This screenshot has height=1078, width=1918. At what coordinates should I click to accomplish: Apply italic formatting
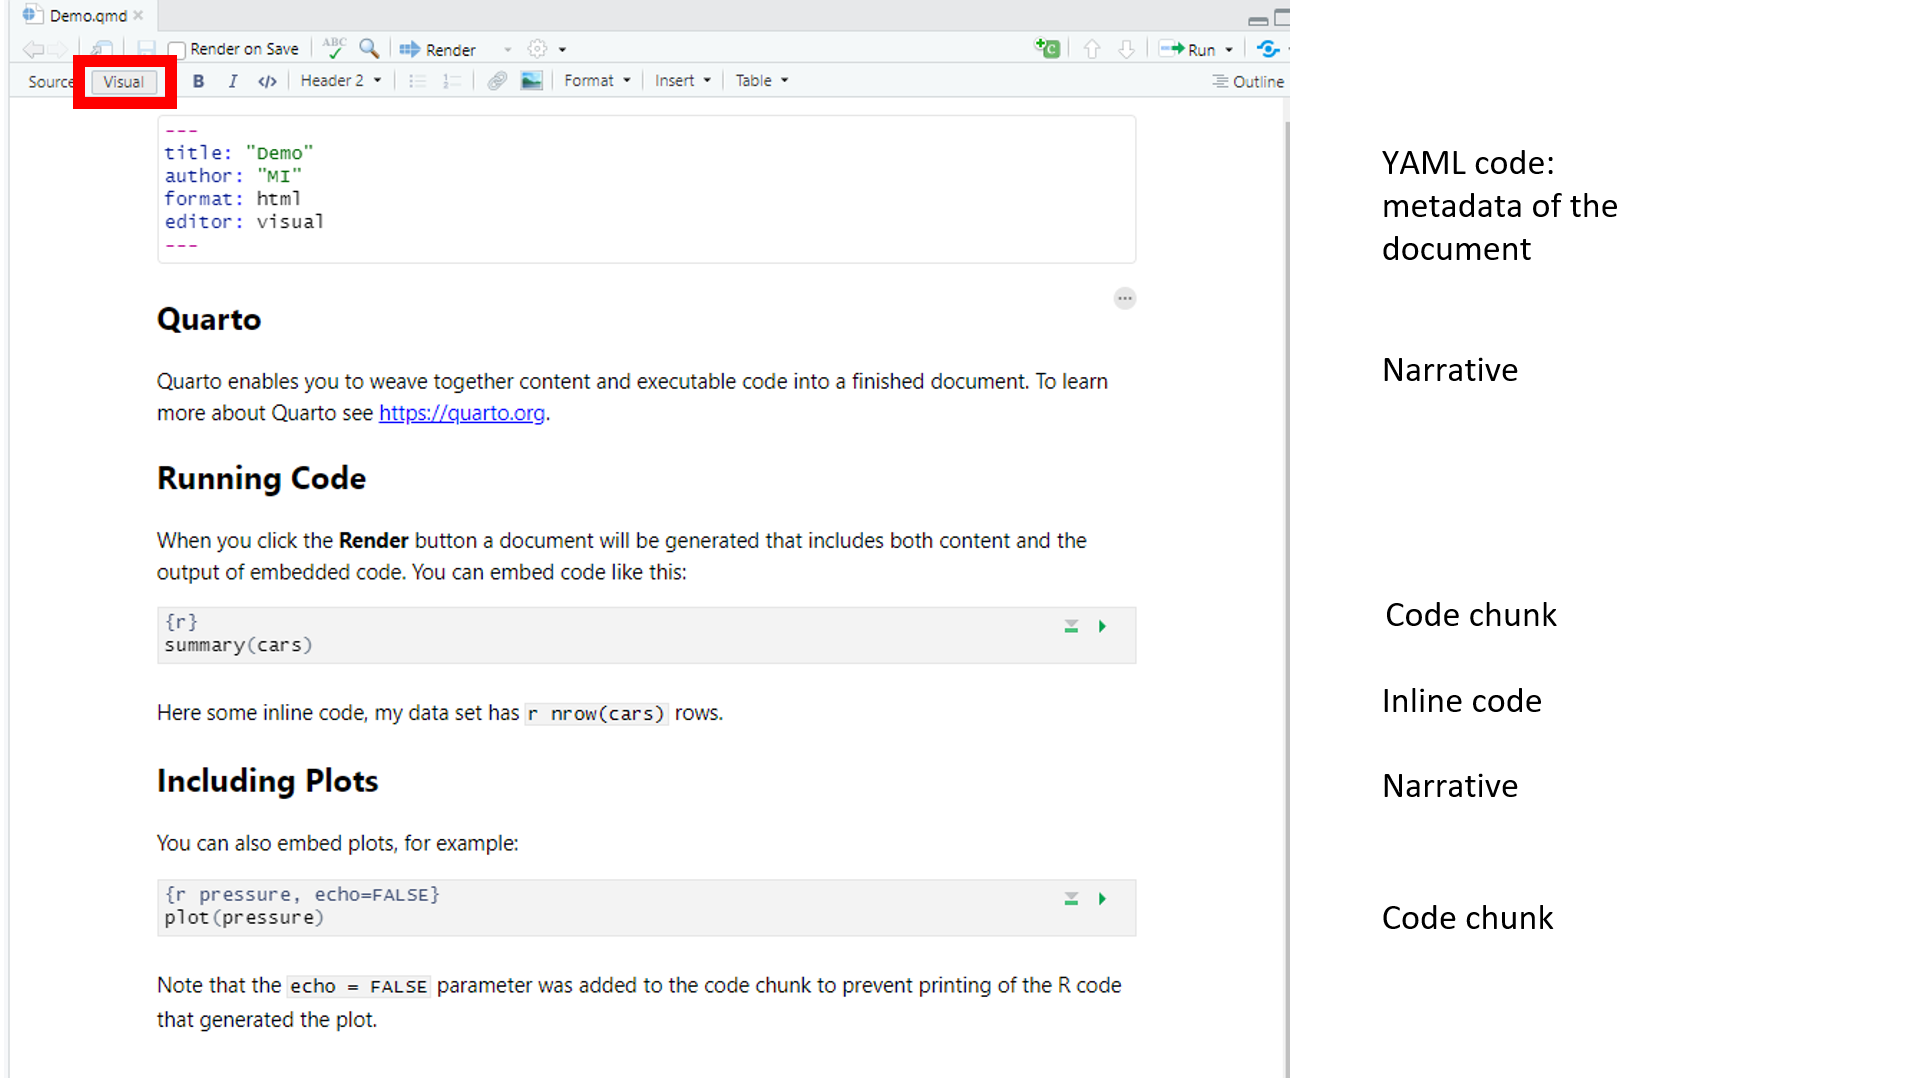coord(232,81)
